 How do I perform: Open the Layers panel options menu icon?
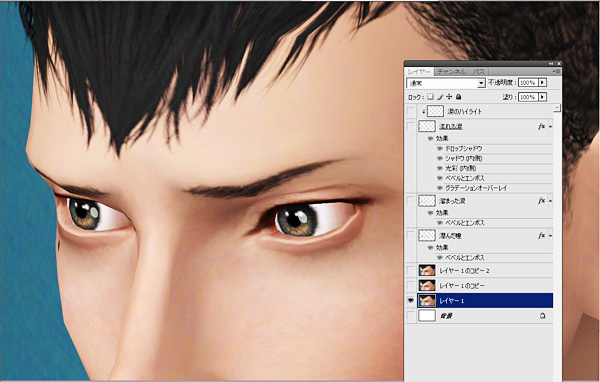[x=557, y=71]
